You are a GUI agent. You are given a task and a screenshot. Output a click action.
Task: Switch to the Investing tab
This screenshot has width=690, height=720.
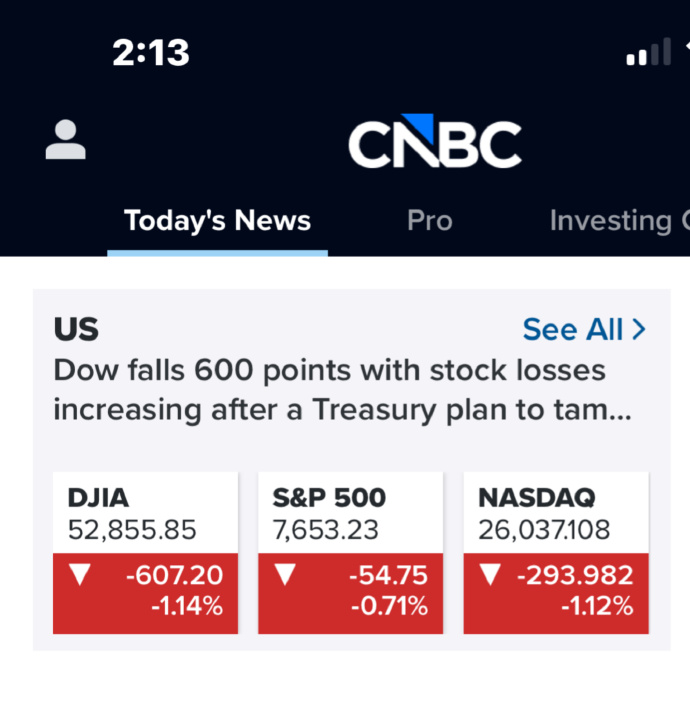point(611,221)
